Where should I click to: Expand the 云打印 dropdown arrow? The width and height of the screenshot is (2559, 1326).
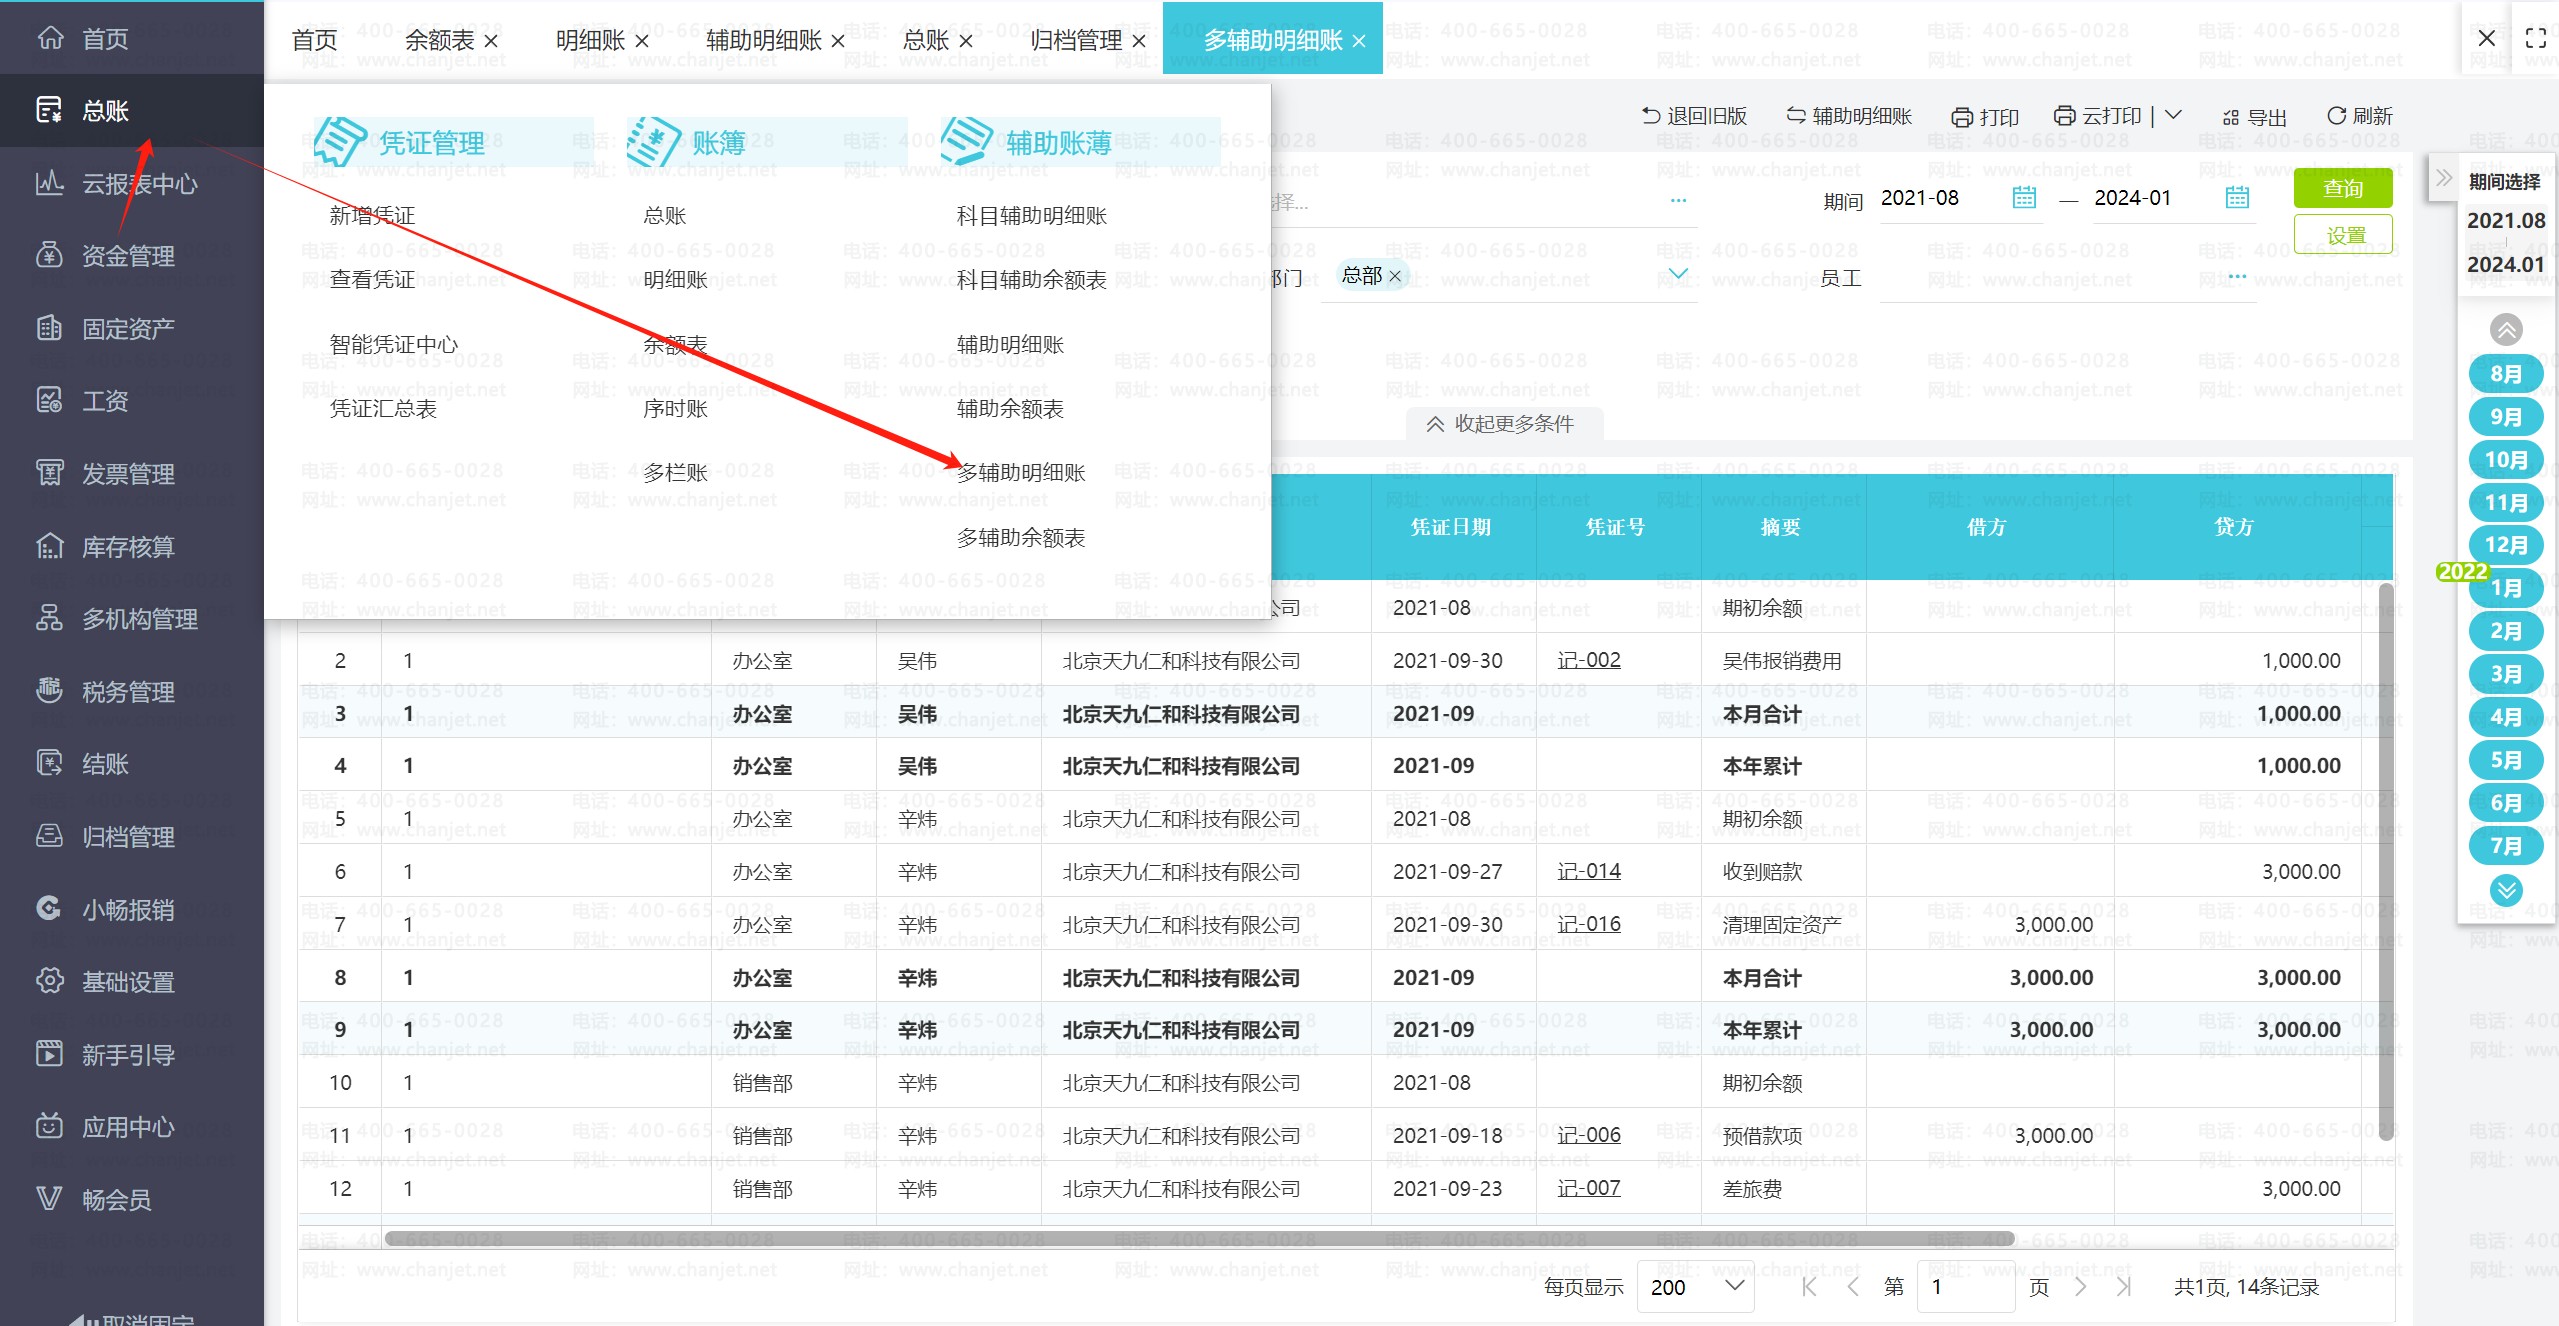tap(2173, 115)
